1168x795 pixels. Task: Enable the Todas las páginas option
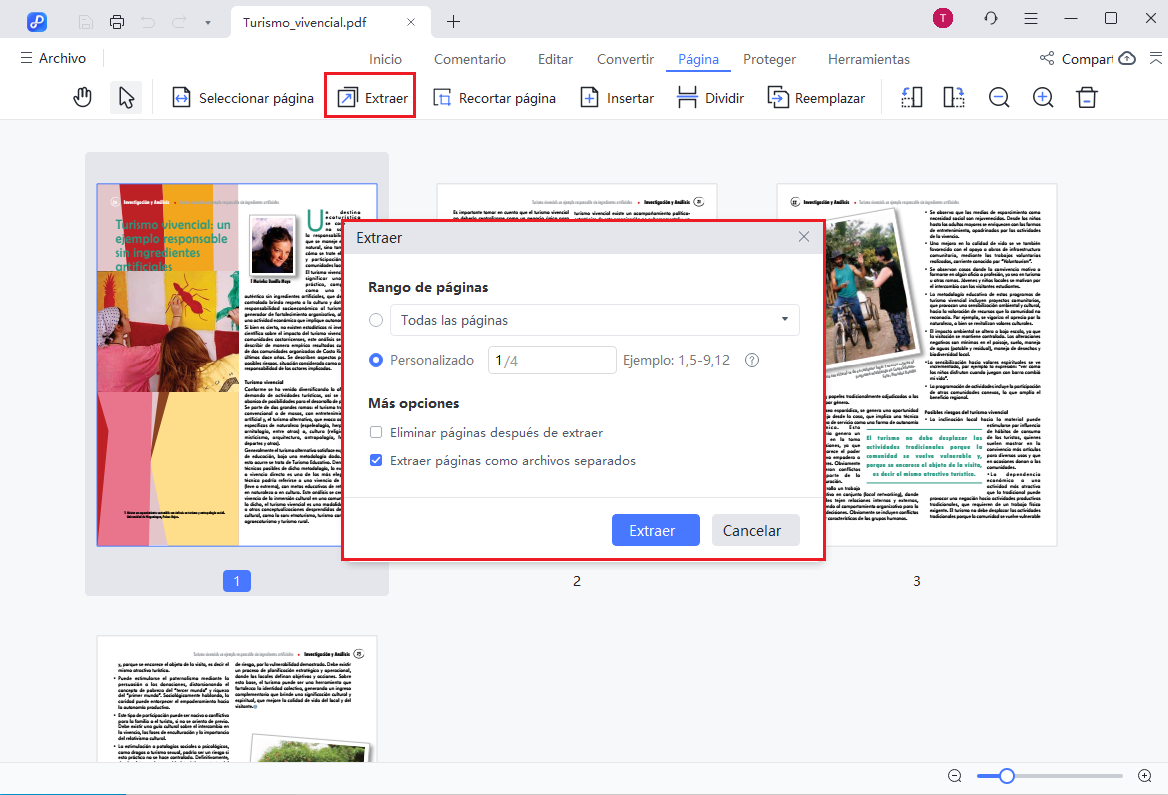coord(376,319)
